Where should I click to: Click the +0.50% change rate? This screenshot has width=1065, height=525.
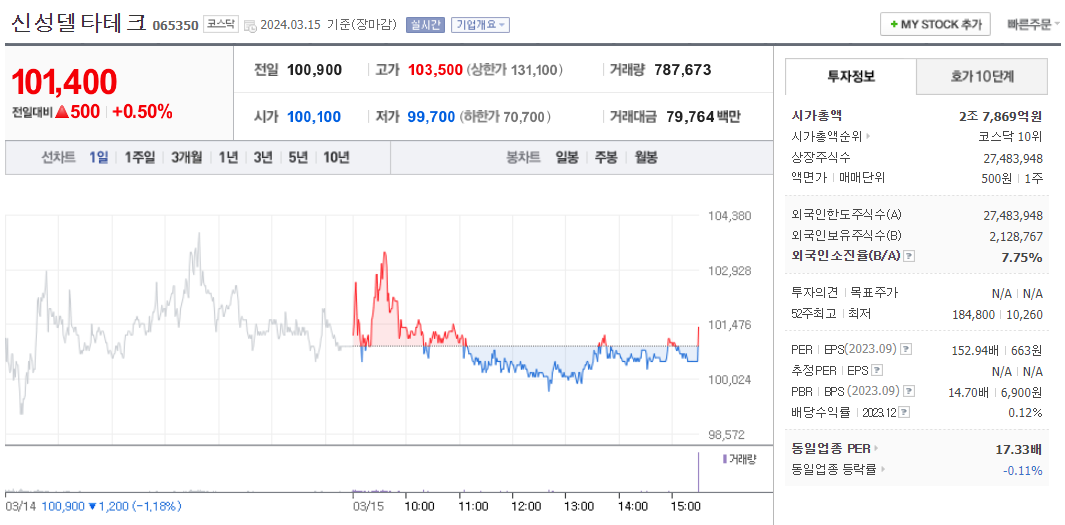[143, 112]
